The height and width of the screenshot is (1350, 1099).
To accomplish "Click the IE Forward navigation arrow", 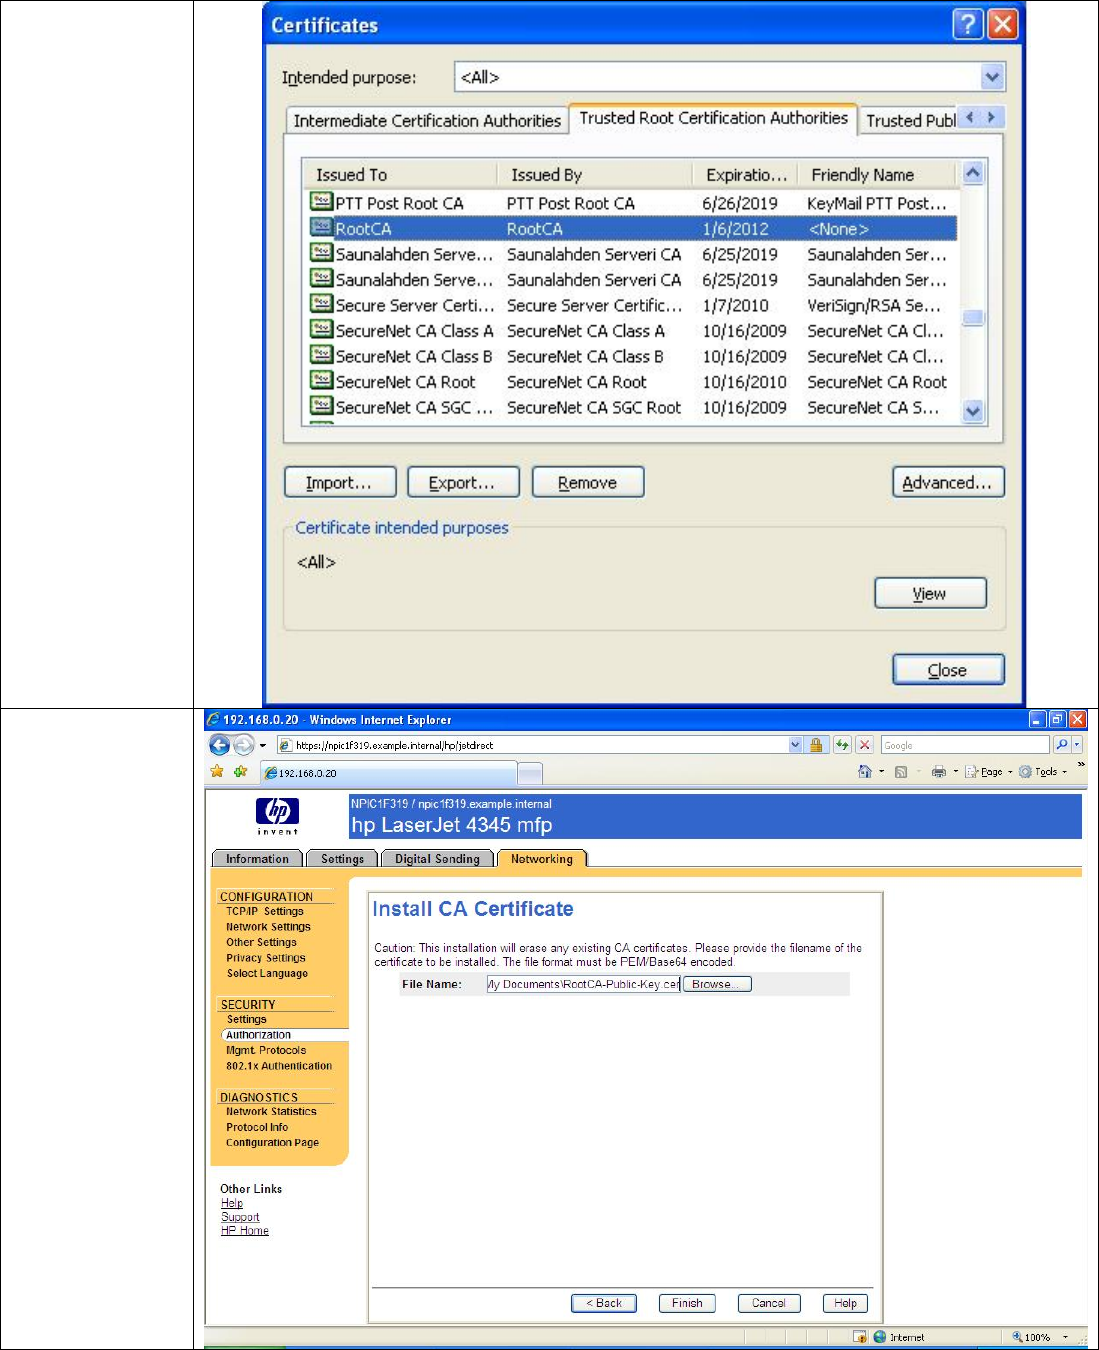I will [x=243, y=745].
